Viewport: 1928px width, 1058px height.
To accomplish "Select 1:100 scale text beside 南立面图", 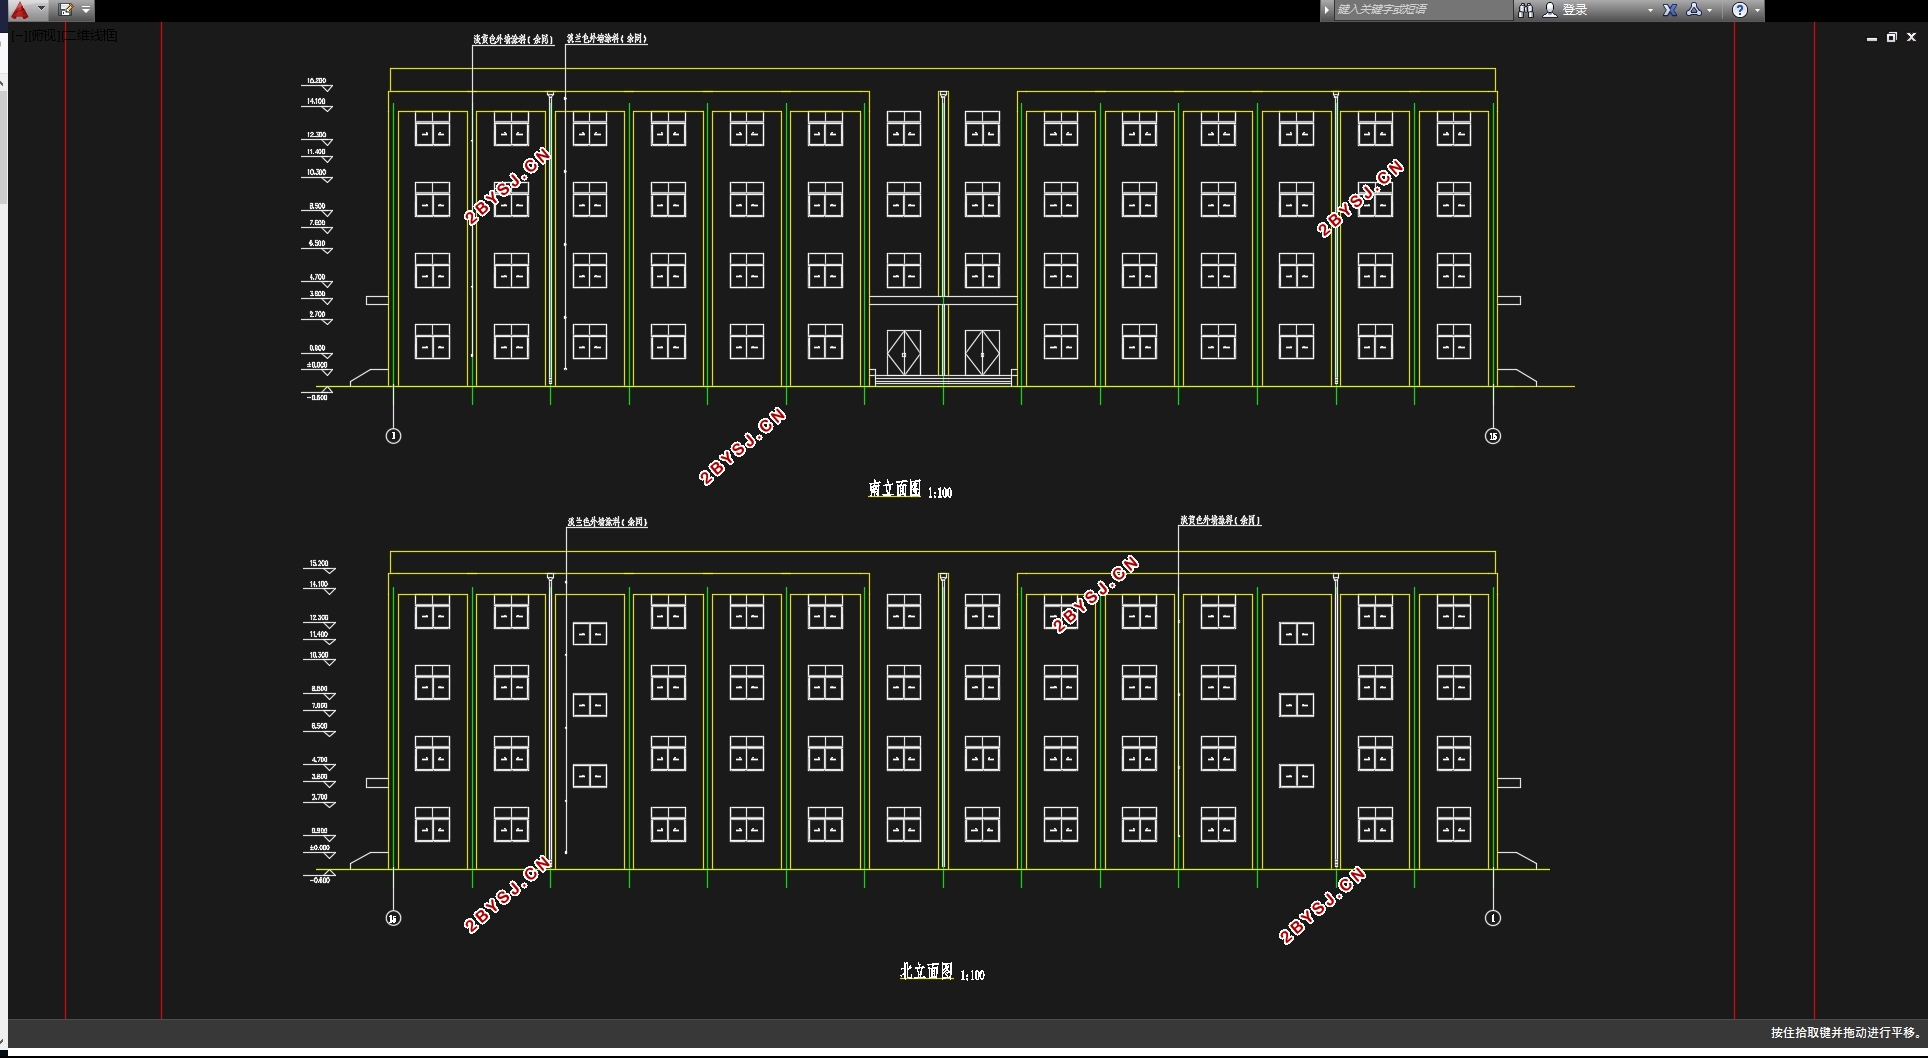I will 940,493.
